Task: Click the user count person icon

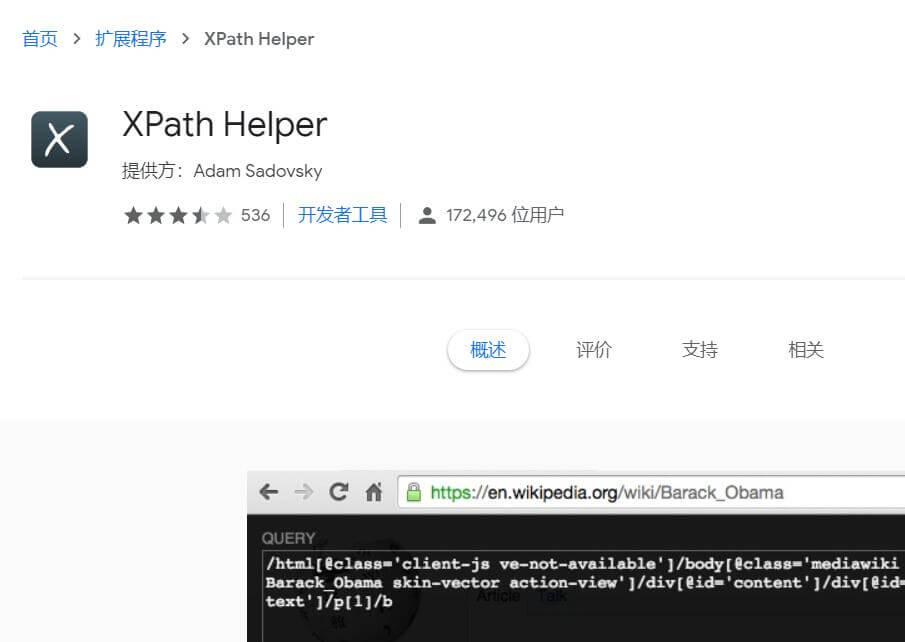Action: [427, 215]
